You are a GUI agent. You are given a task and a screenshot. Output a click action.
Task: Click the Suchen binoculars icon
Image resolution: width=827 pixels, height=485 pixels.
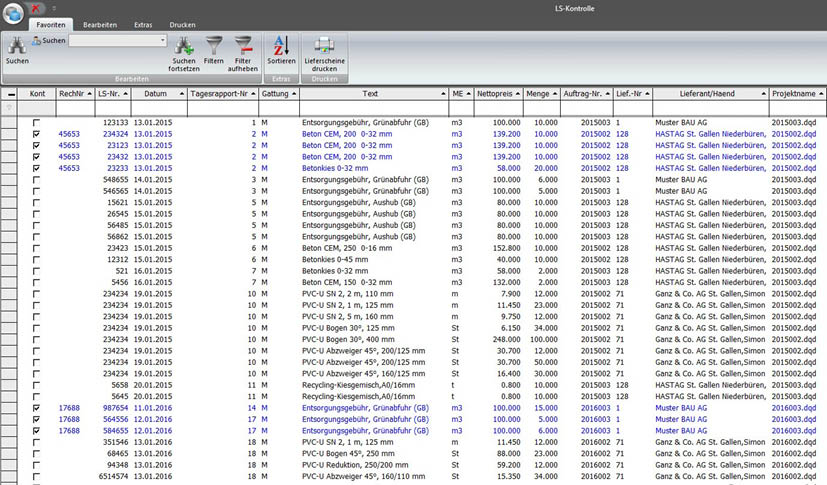(17, 45)
